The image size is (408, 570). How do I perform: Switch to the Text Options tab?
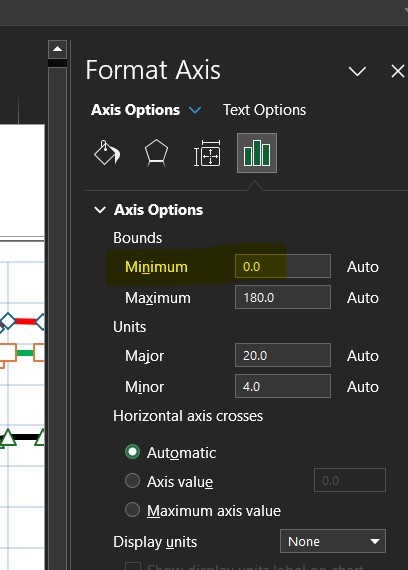click(264, 110)
